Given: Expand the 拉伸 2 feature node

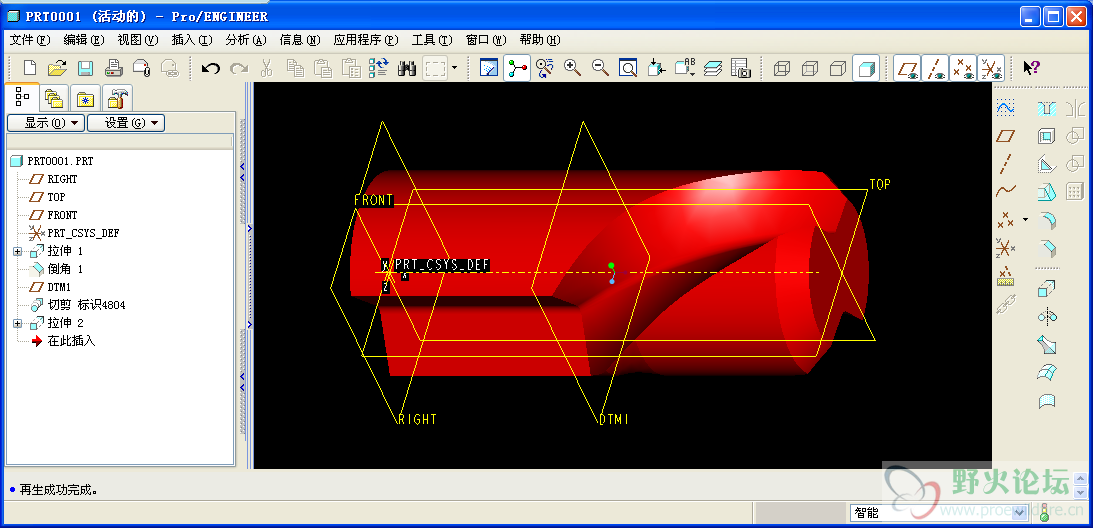Looking at the screenshot, I should (18, 324).
